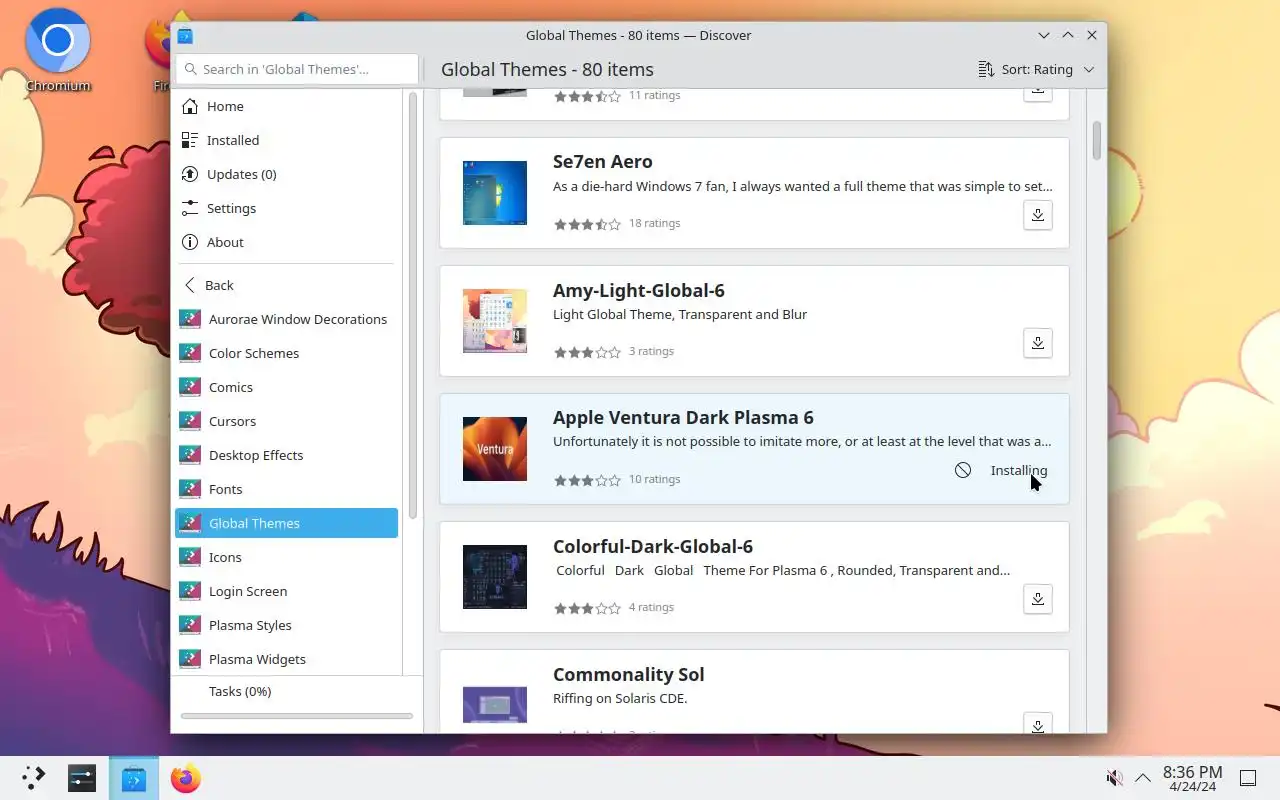Go to Updates (0)
The image size is (1280, 800).
coord(287,174)
